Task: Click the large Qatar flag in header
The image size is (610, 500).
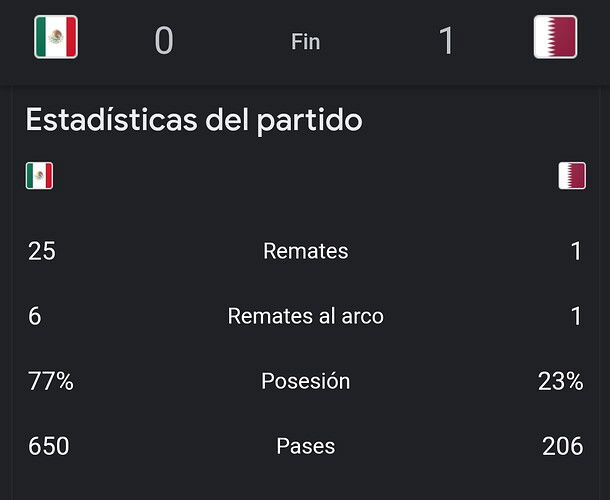Action: tap(555, 37)
